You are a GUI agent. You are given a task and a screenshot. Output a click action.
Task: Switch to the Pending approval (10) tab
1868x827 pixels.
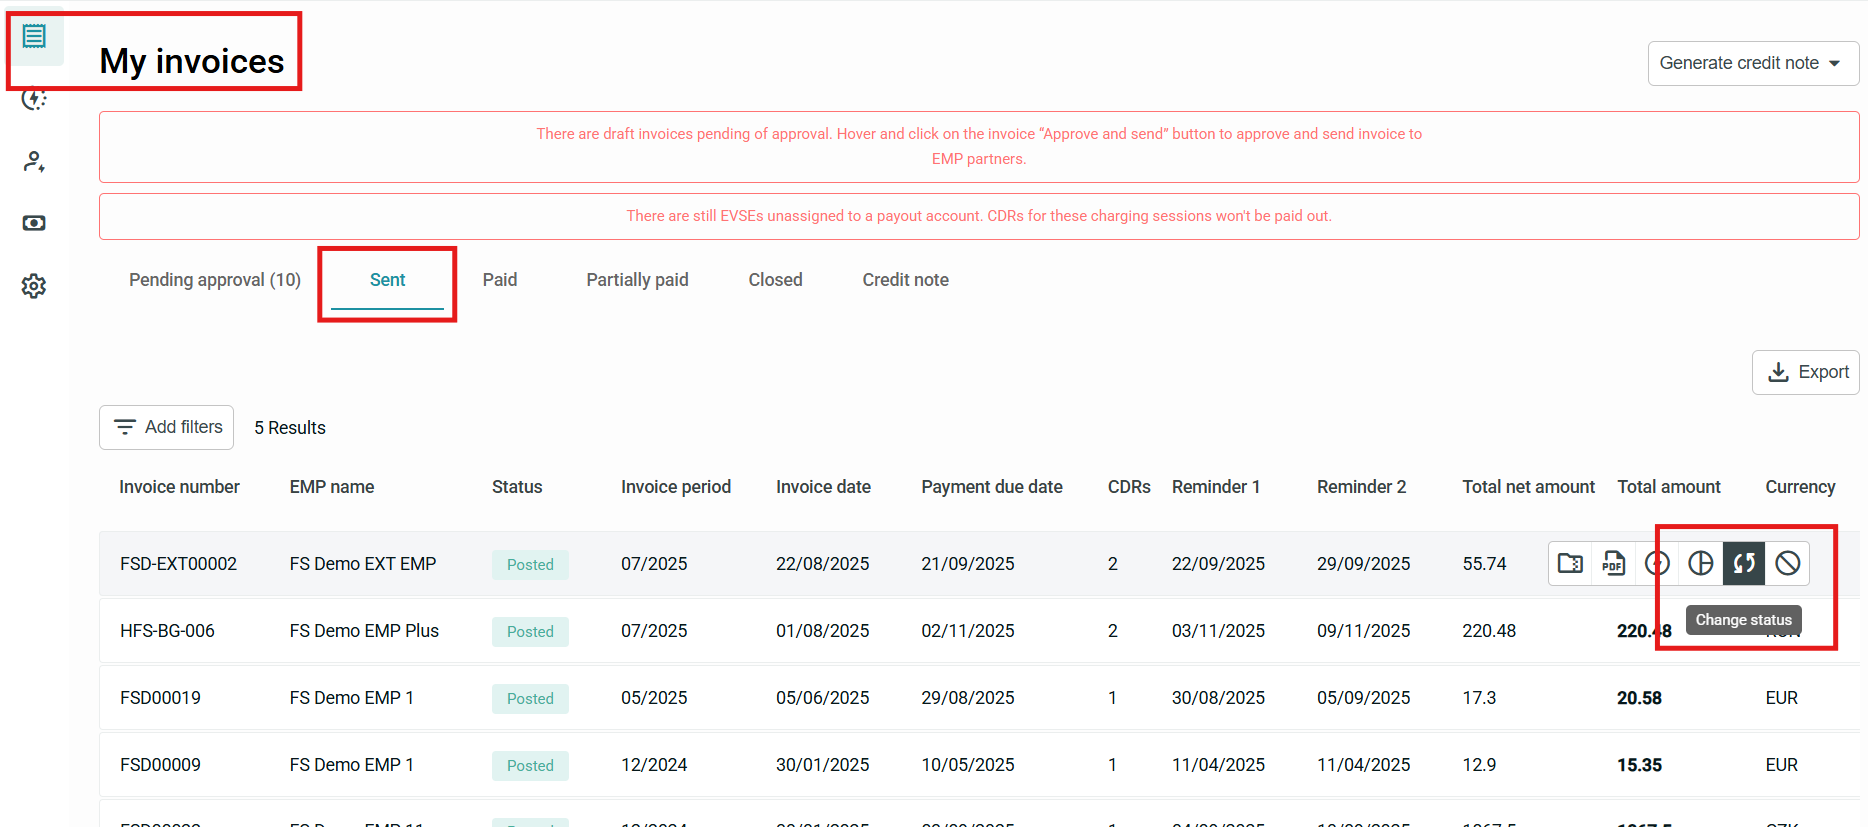(215, 280)
